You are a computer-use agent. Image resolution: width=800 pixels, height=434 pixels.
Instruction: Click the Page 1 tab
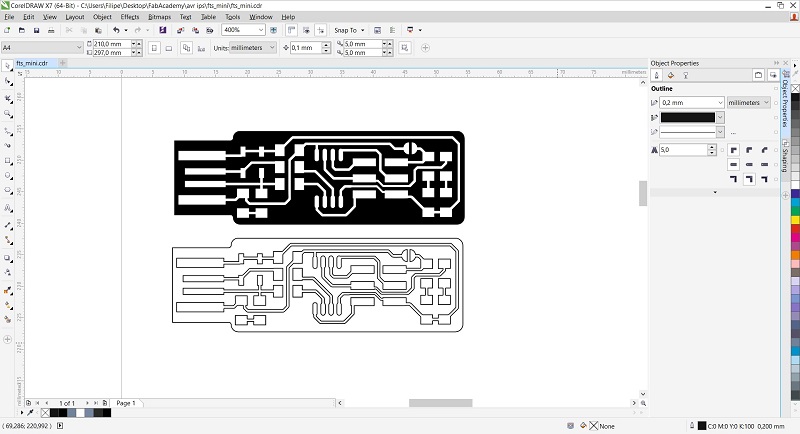click(126, 403)
